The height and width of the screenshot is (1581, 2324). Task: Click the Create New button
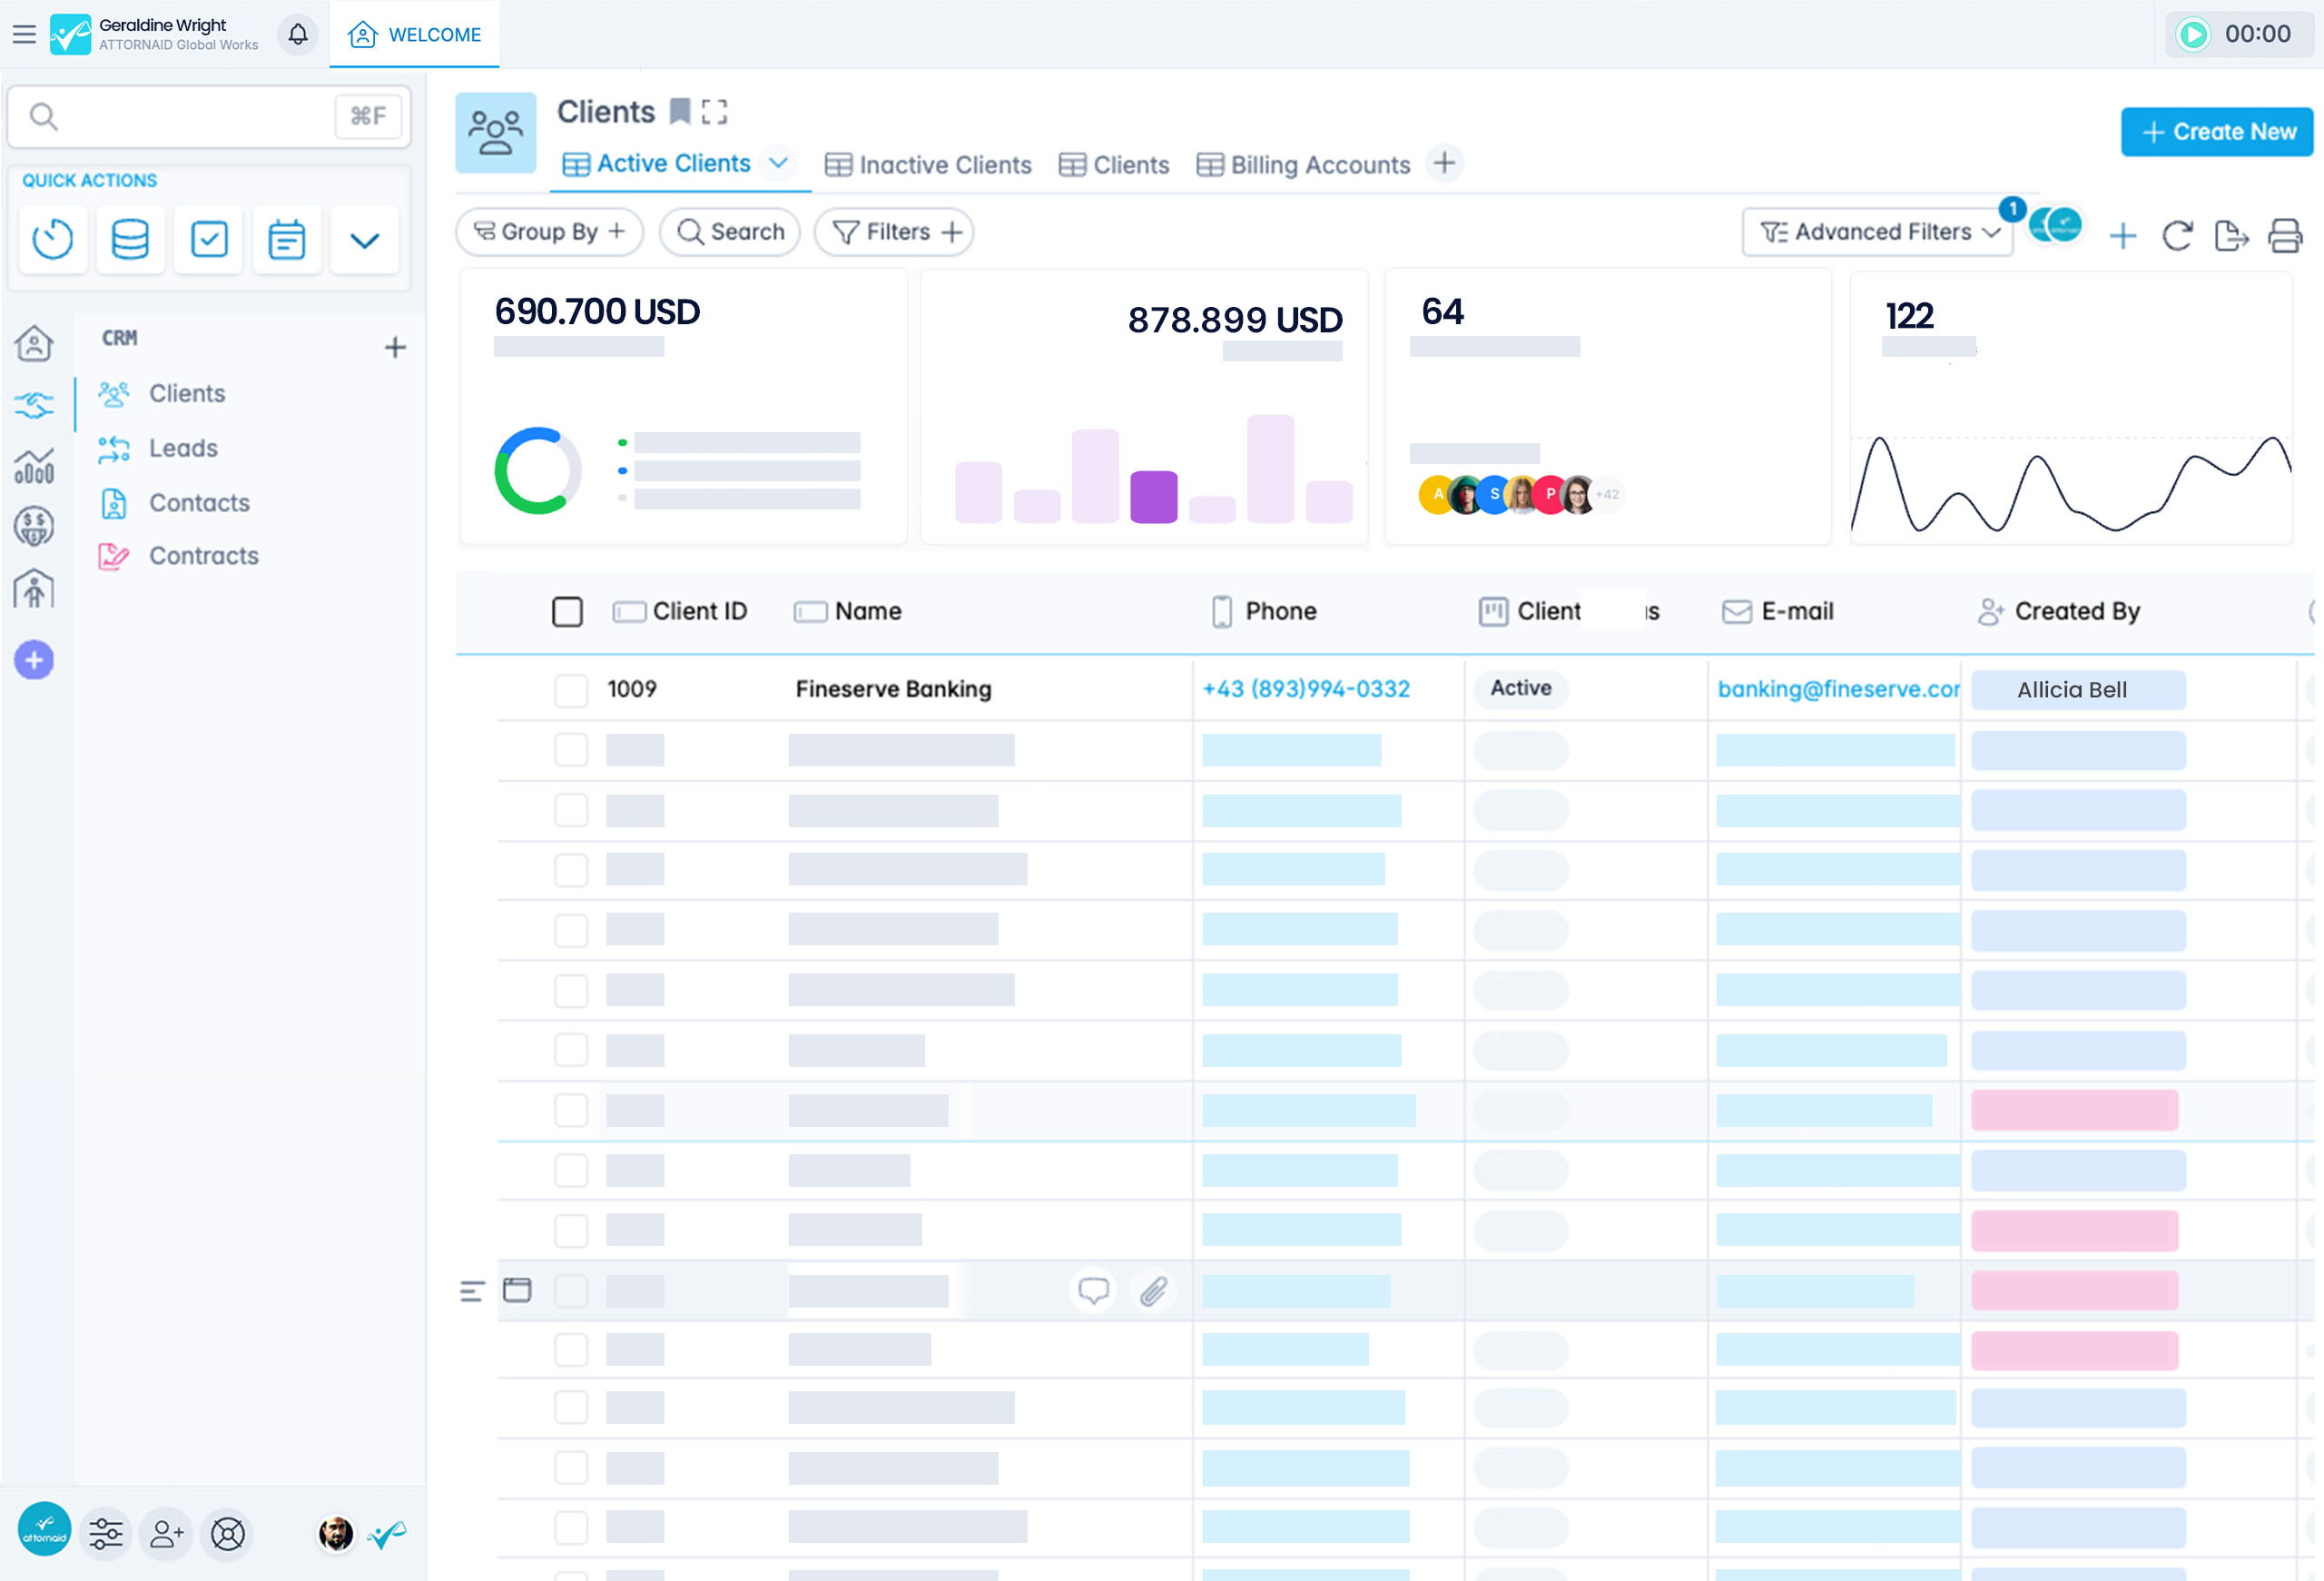(2216, 131)
